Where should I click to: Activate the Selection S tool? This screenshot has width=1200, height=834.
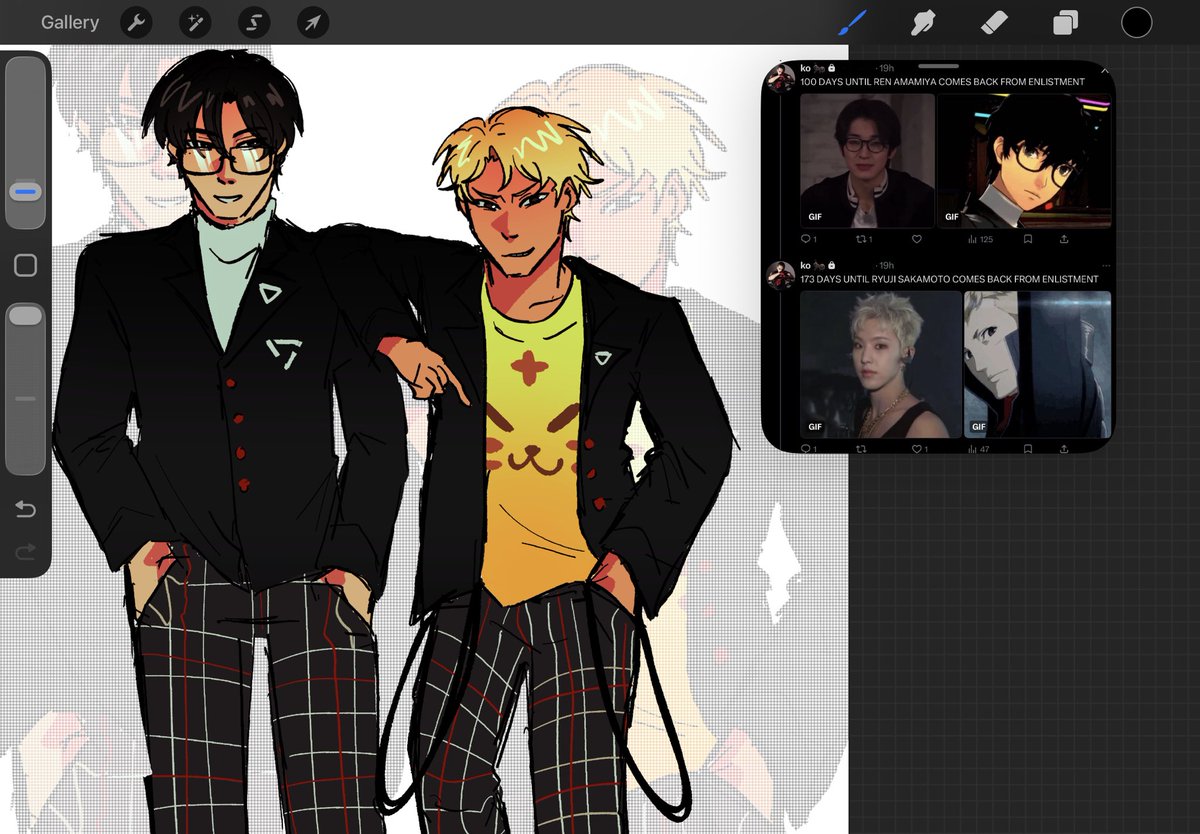pos(254,22)
